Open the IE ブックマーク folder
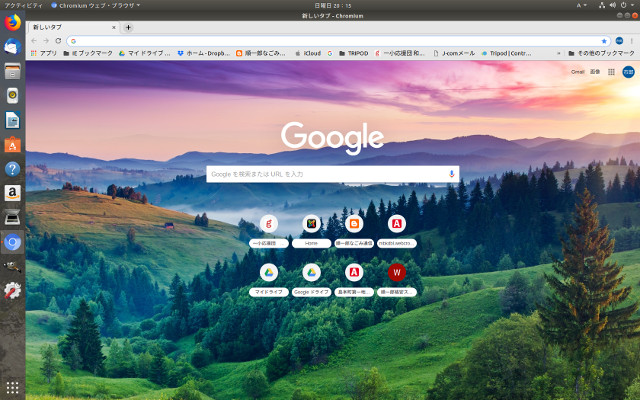The image size is (640, 400). [88, 53]
